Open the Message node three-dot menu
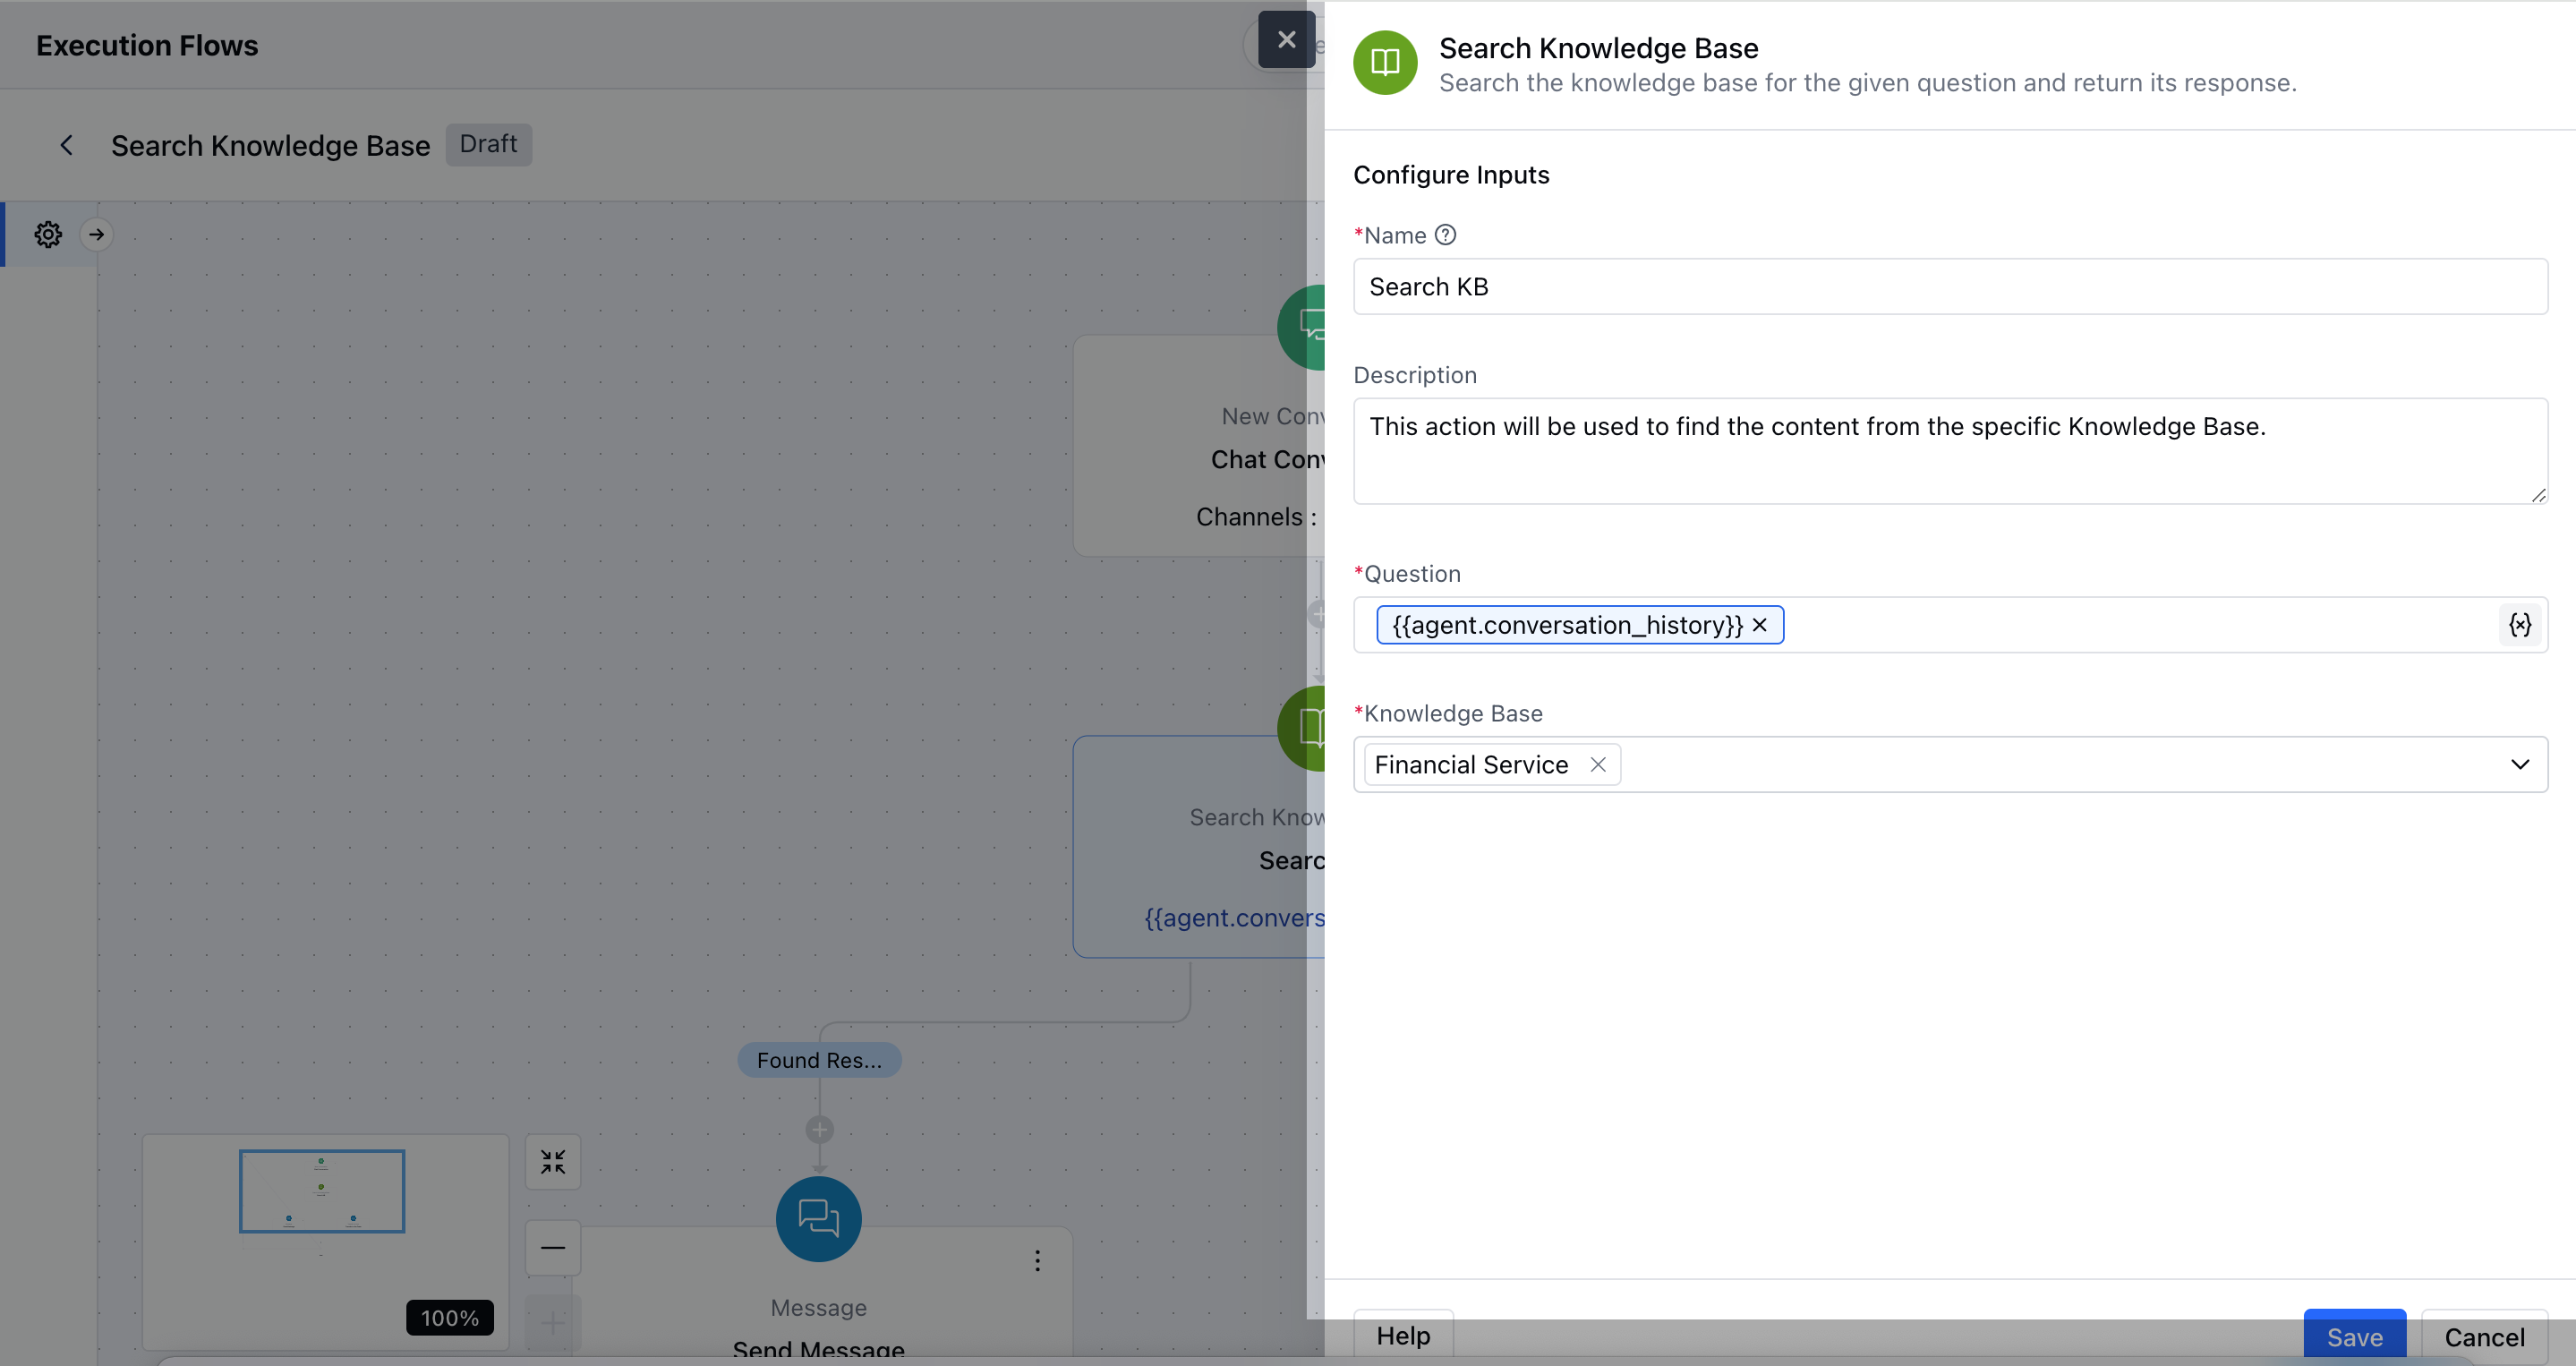This screenshot has width=2576, height=1366. click(x=1037, y=1261)
